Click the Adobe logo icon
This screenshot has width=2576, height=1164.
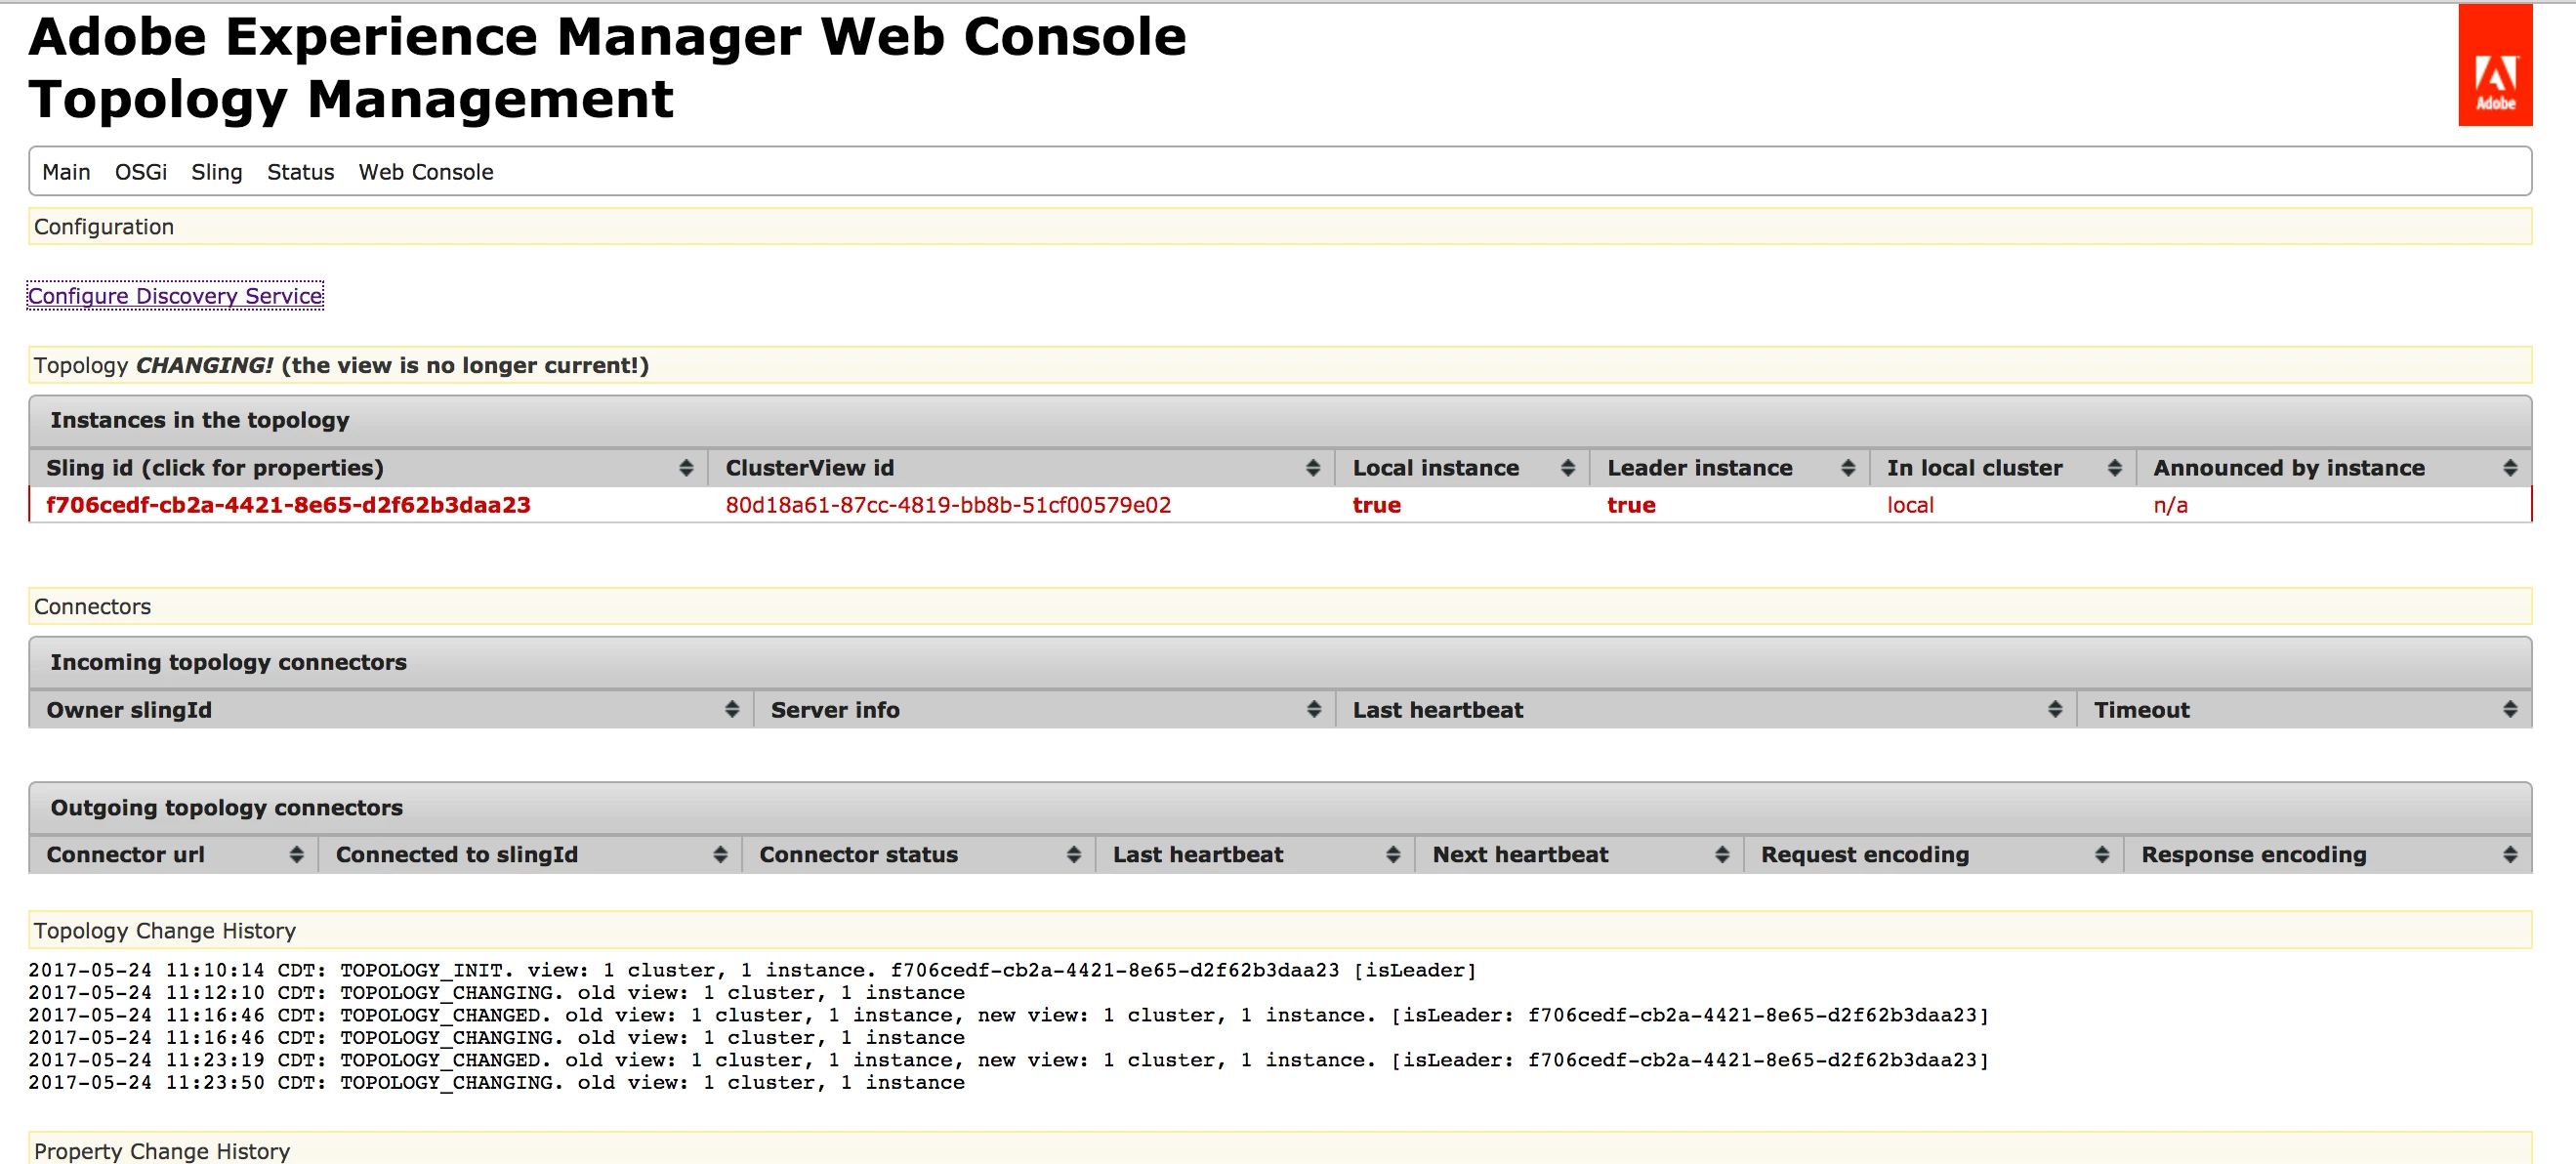[2494, 65]
